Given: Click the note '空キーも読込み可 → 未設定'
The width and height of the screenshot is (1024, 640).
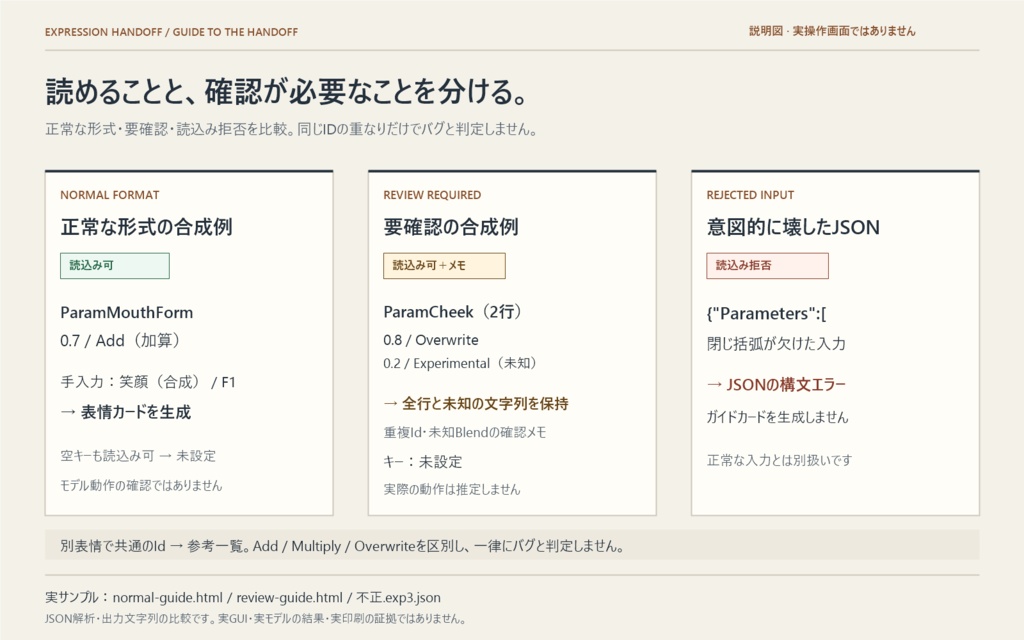Looking at the screenshot, I should point(138,456).
